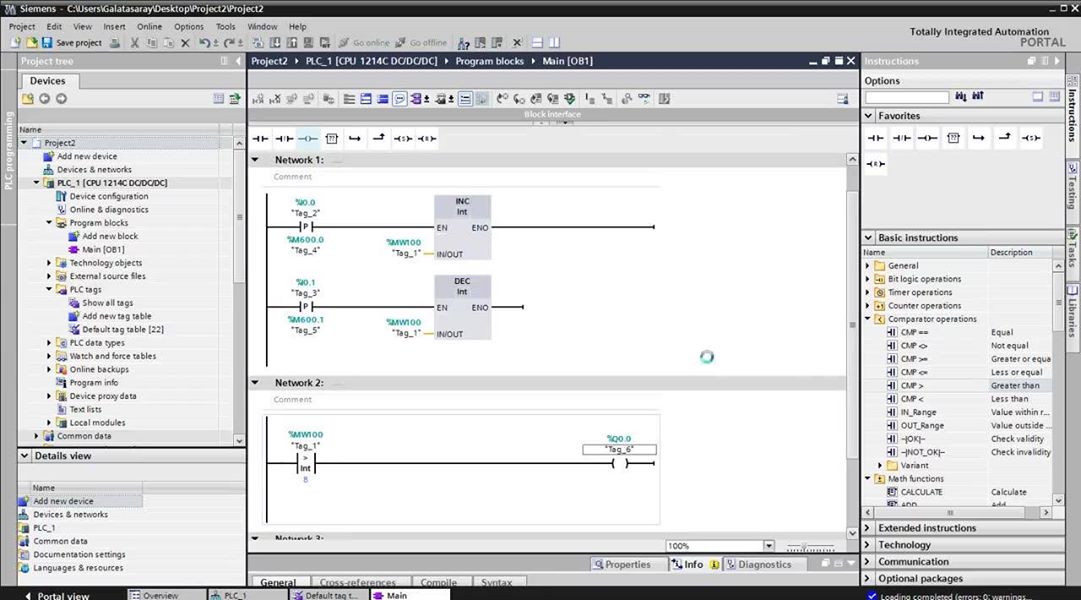The image size is (1081, 600).
Task: Expand the Technology section
Action: (869, 545)
